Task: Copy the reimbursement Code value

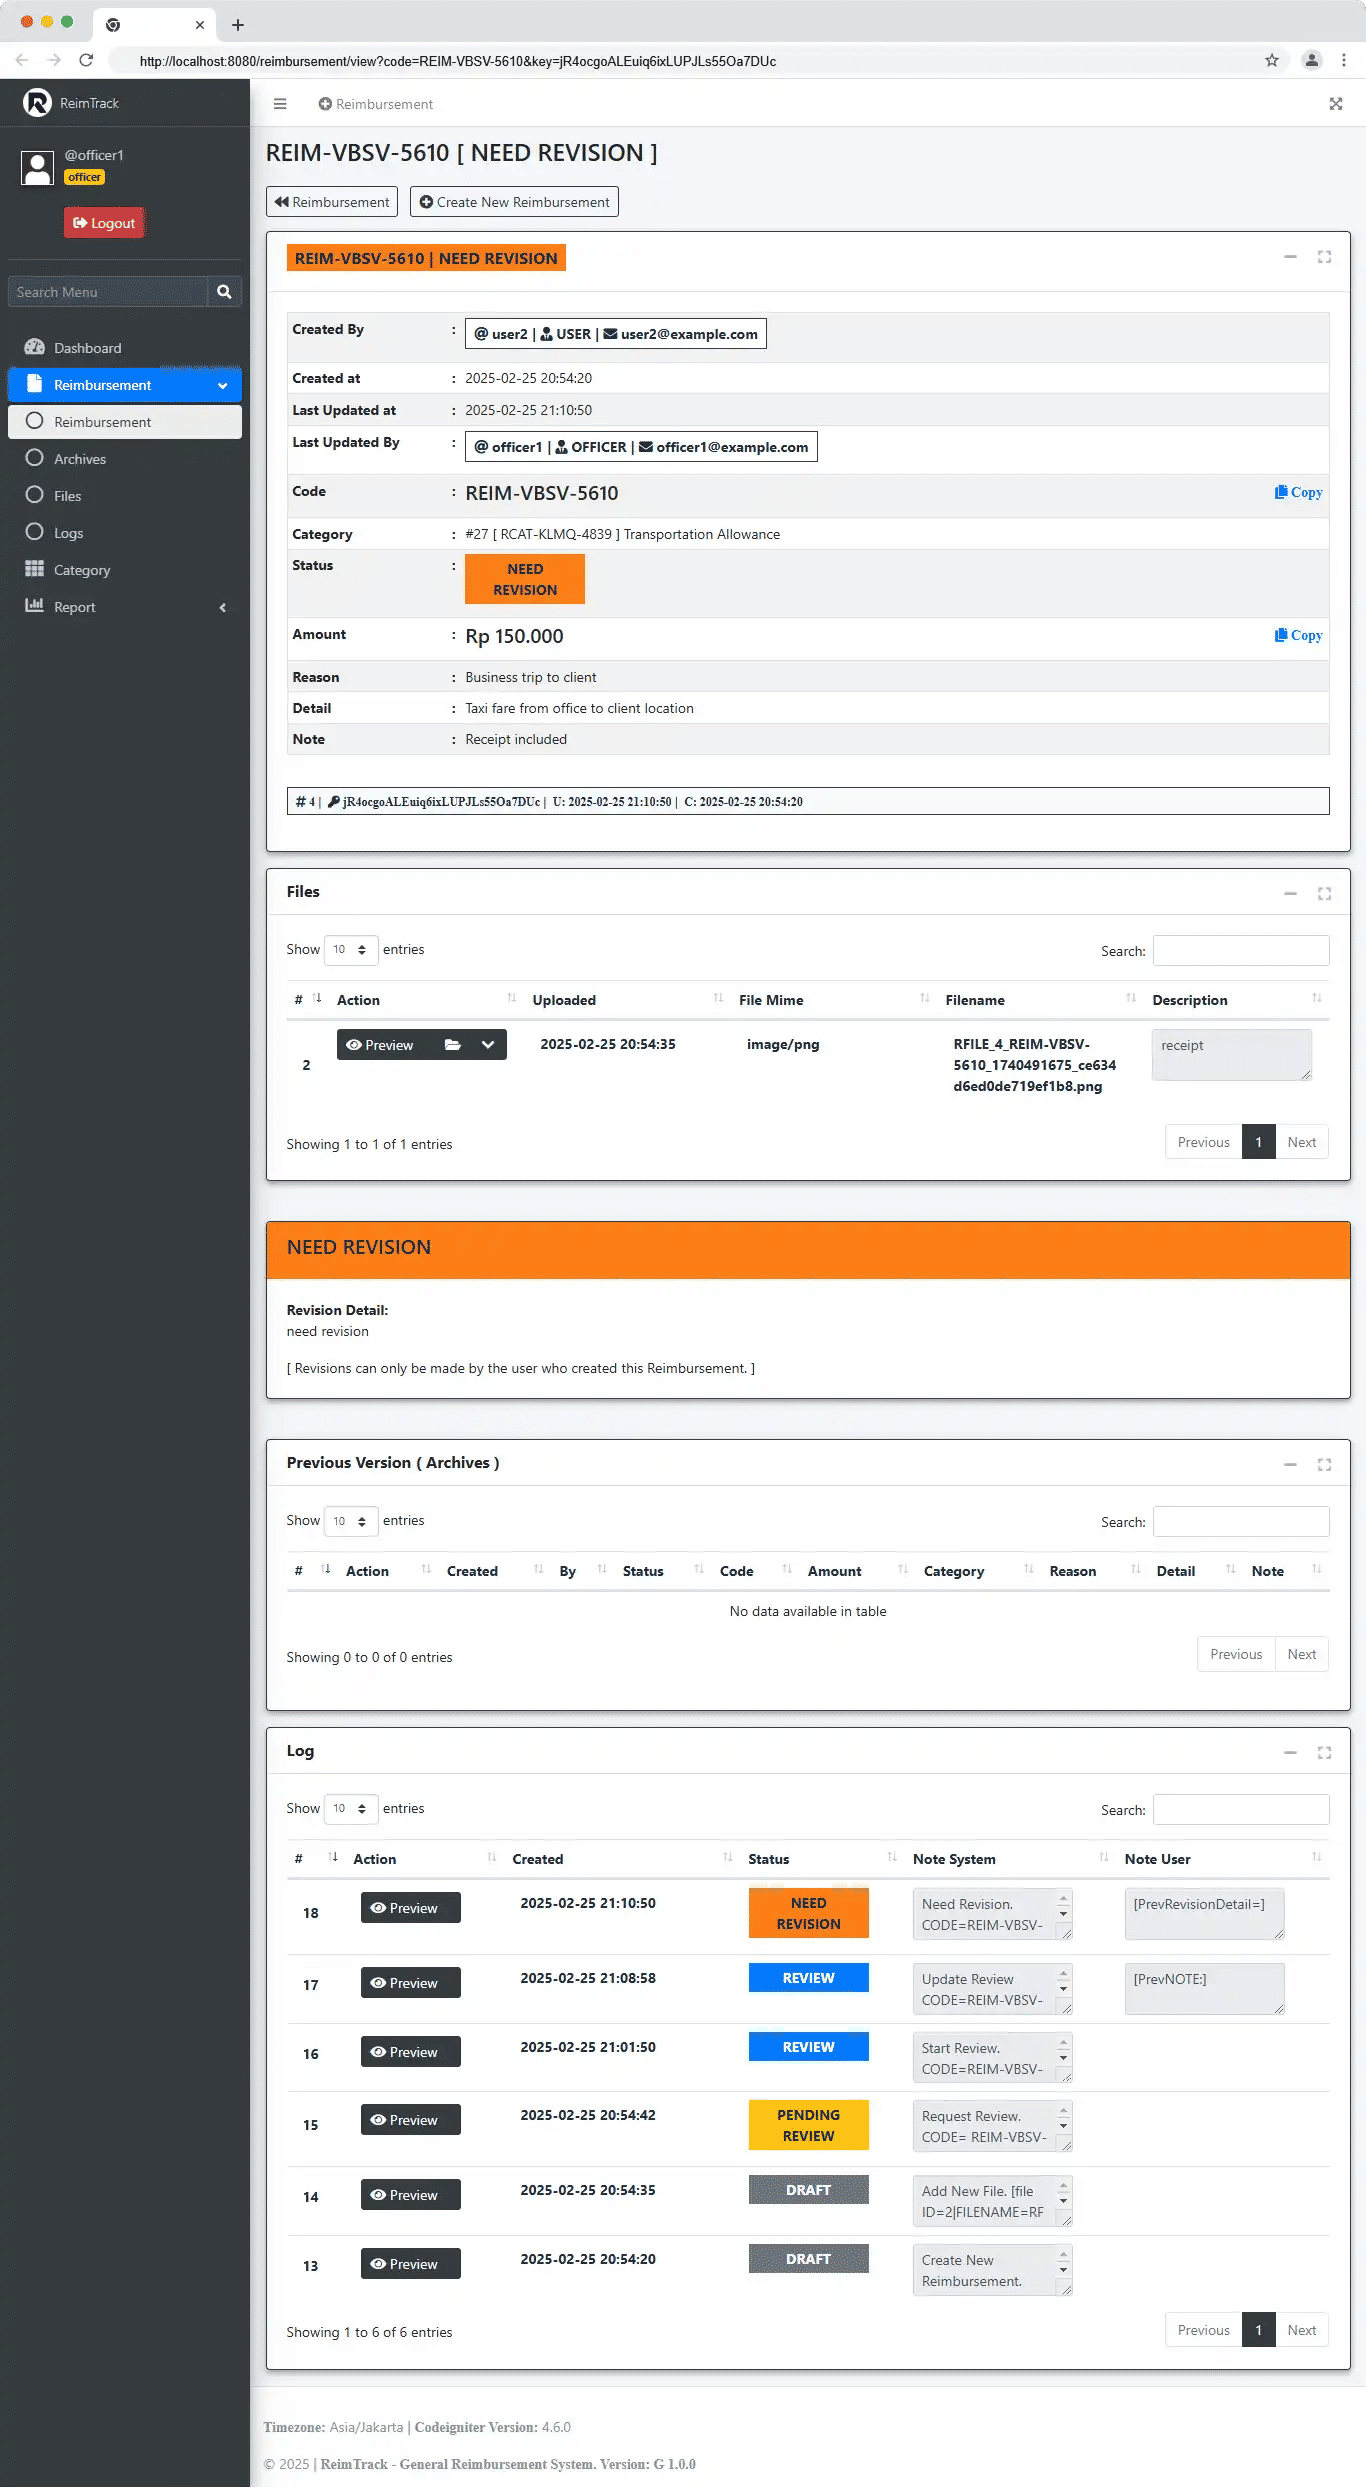Action: coord(1298,492)
